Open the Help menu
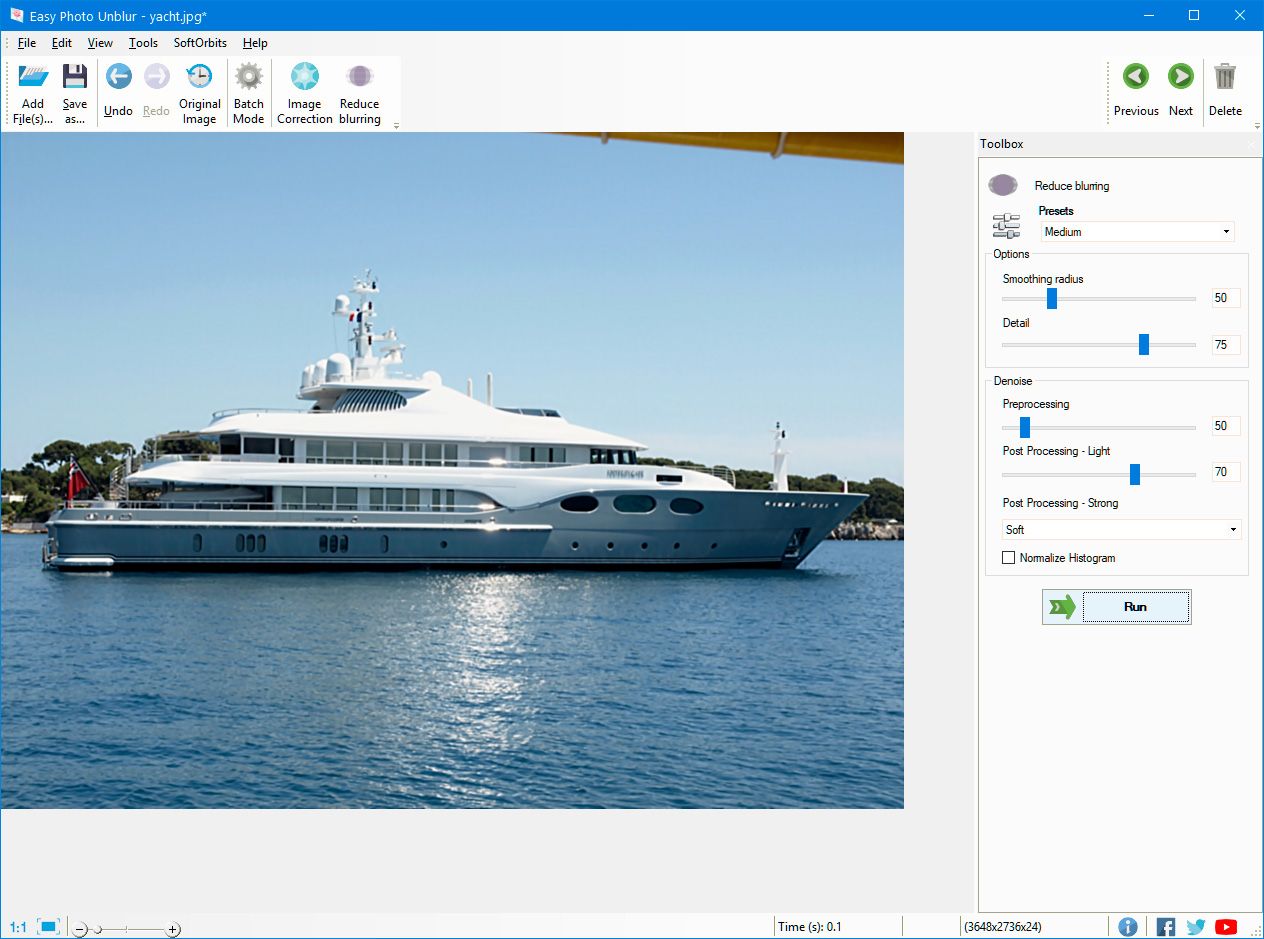Viewport: 1264px width, 939px height. click(255, 43)
